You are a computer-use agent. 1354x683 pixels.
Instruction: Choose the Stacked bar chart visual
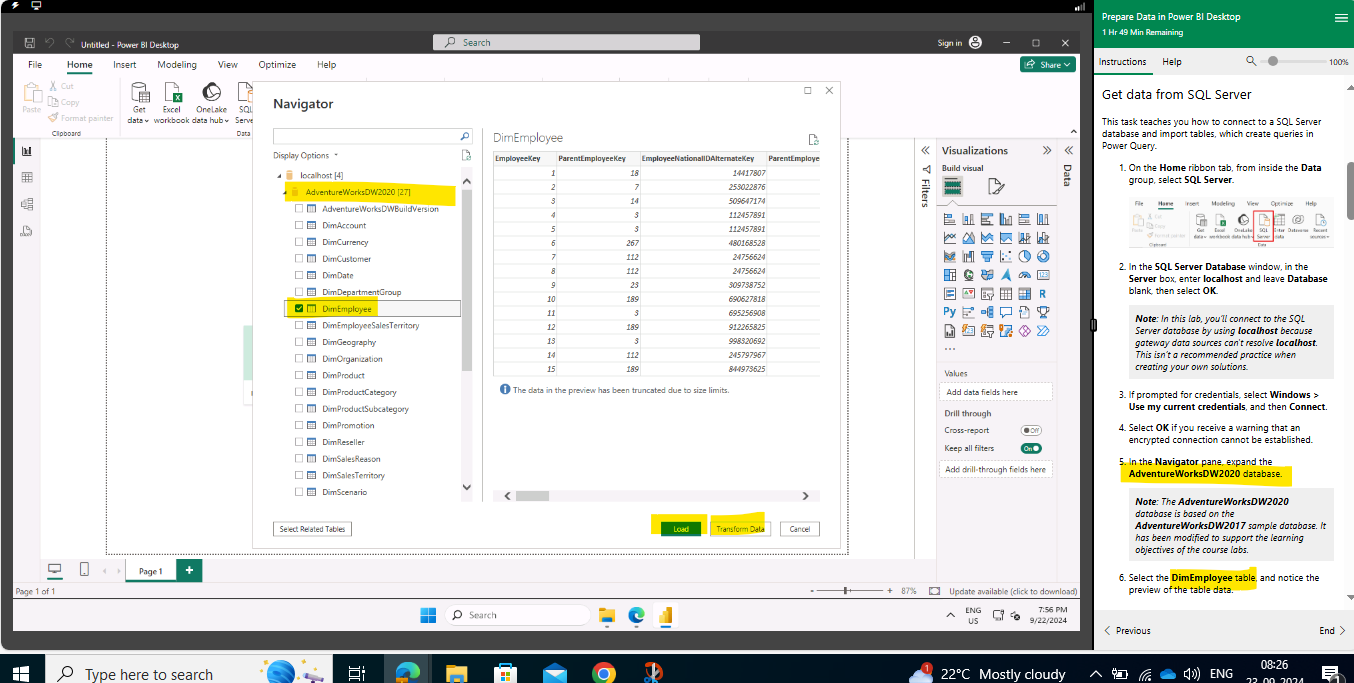(x=950, y=219)
